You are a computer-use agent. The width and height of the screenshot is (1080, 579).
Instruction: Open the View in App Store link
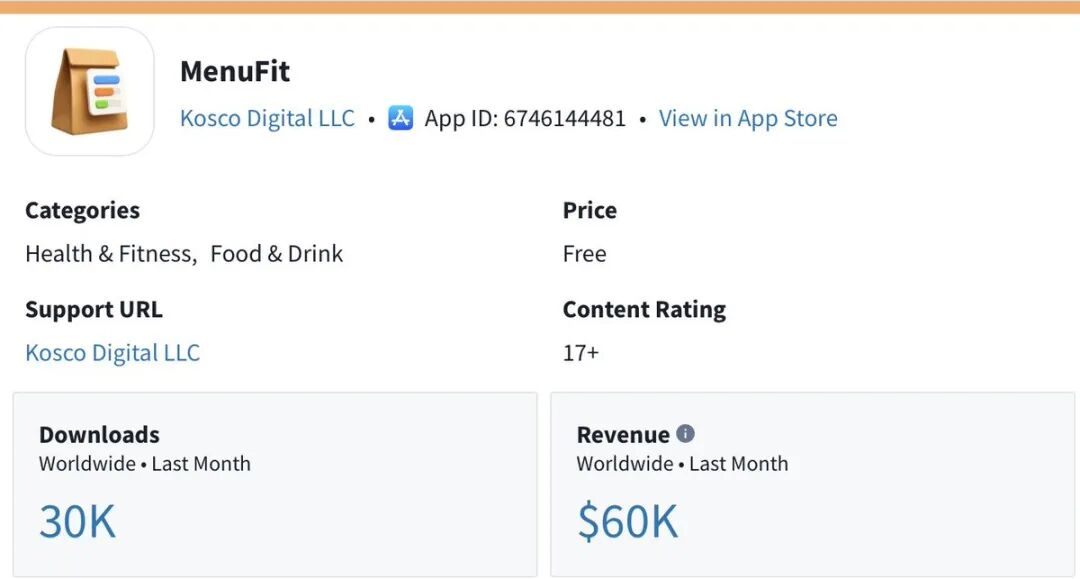[748, 118]
